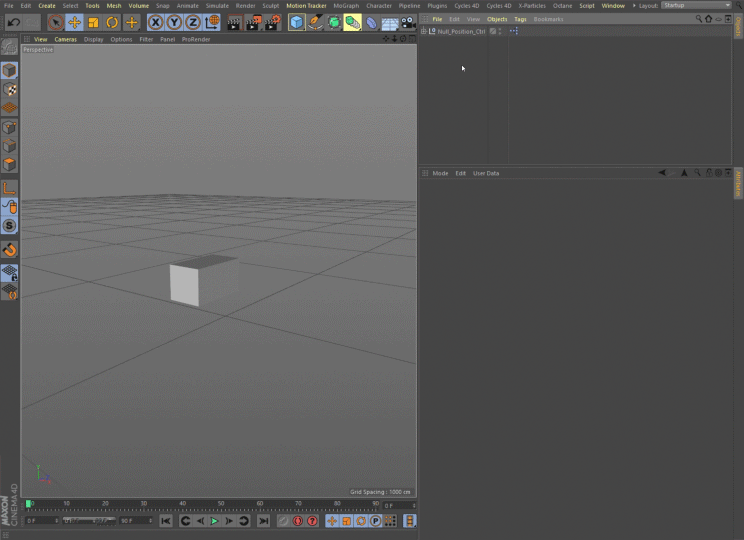
Task: Toggle Viewport Solo S icon
Action: pyautogui.click(x=9, y=225)
